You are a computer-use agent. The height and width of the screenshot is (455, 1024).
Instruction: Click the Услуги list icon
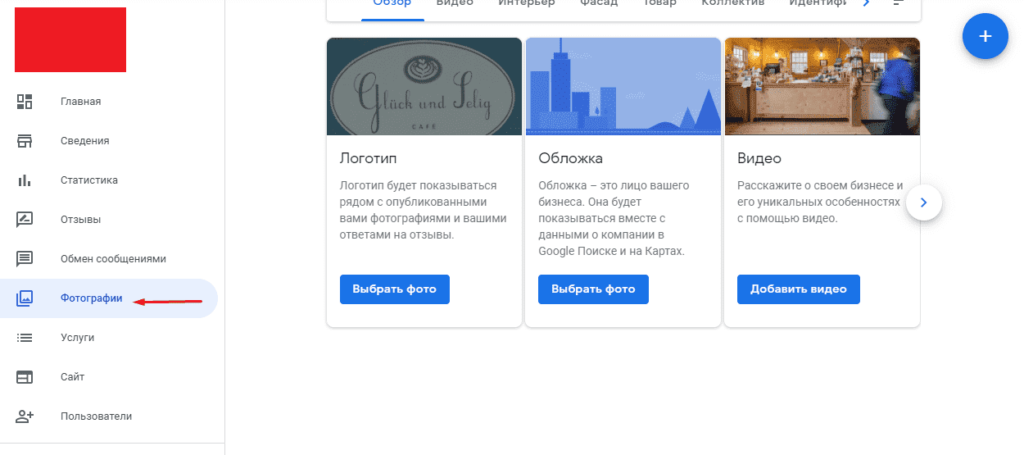coord(25,338)
